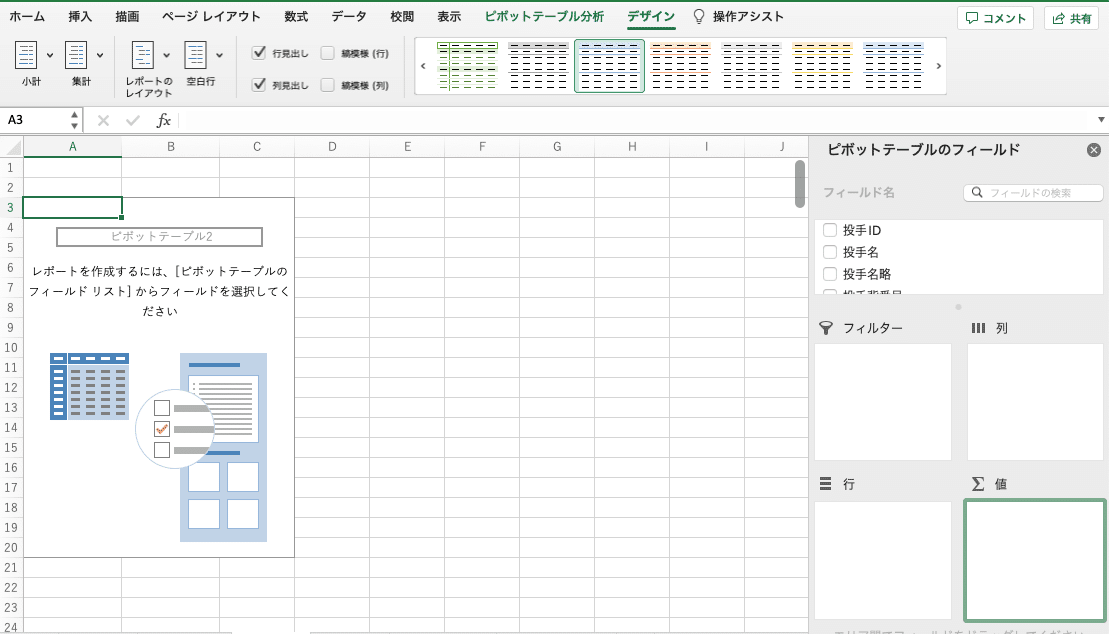Open the 描画 tab

pyautogui.click(x=127, y=16)
